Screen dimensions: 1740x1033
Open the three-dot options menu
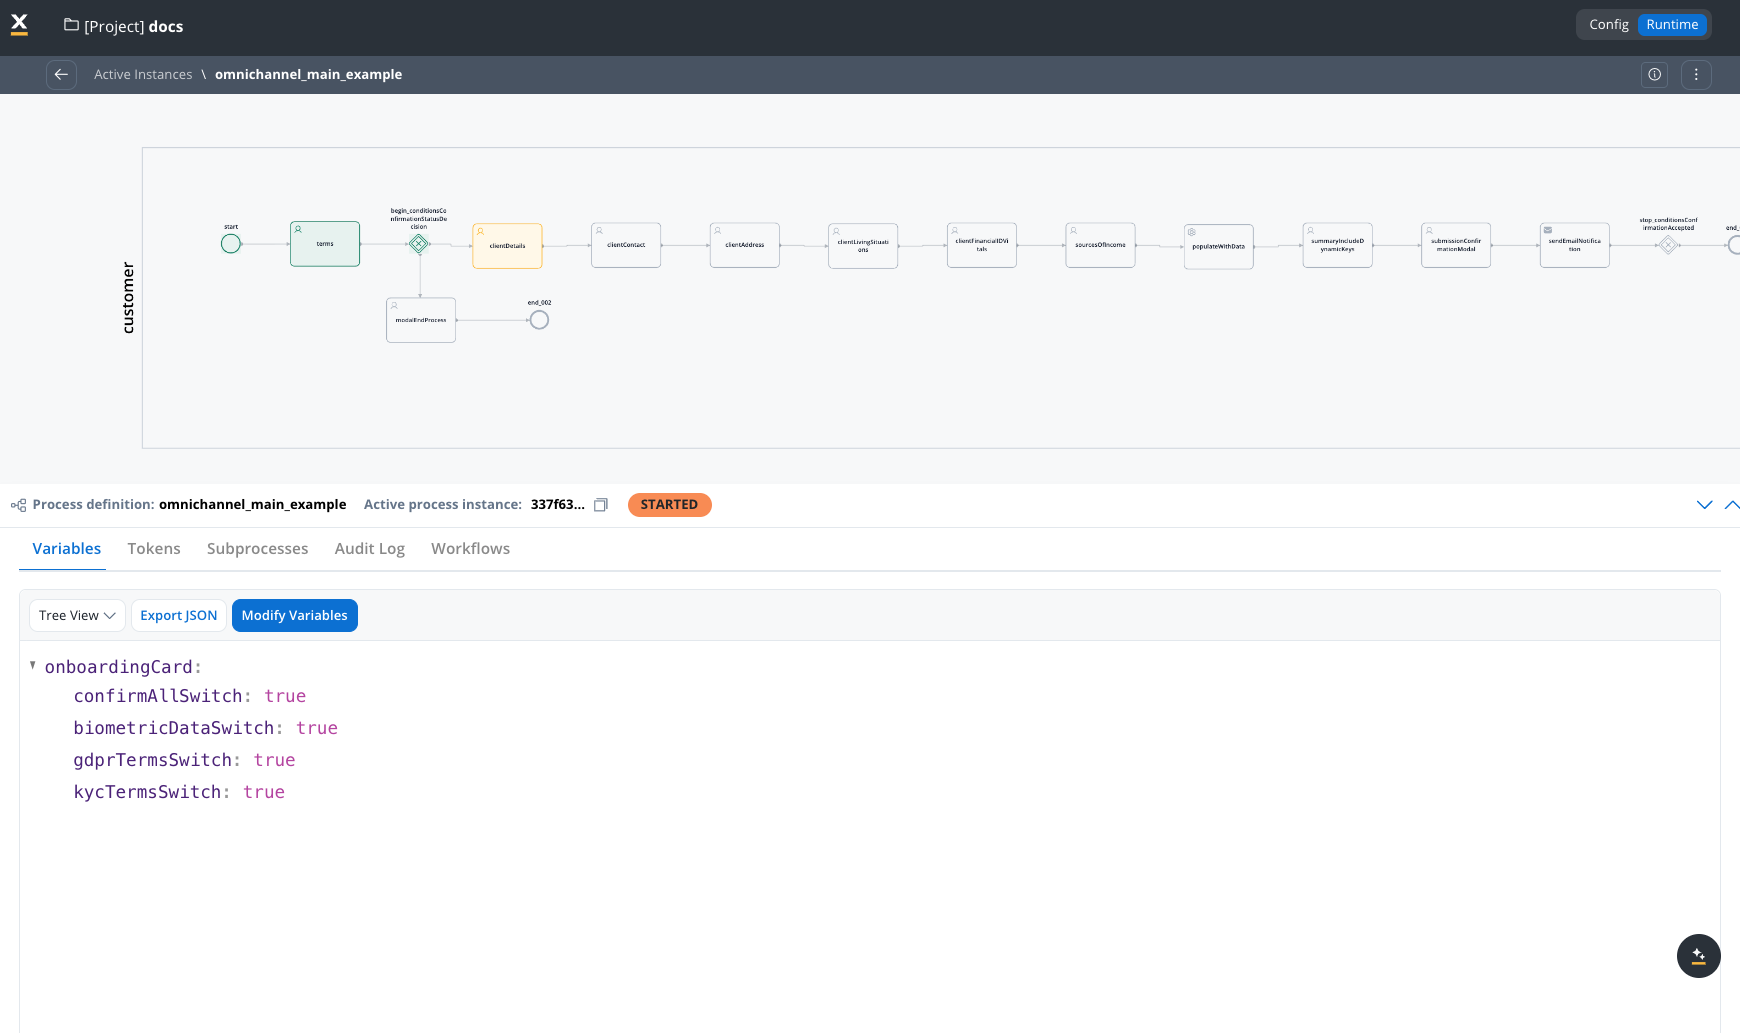tap(1695, 75)
